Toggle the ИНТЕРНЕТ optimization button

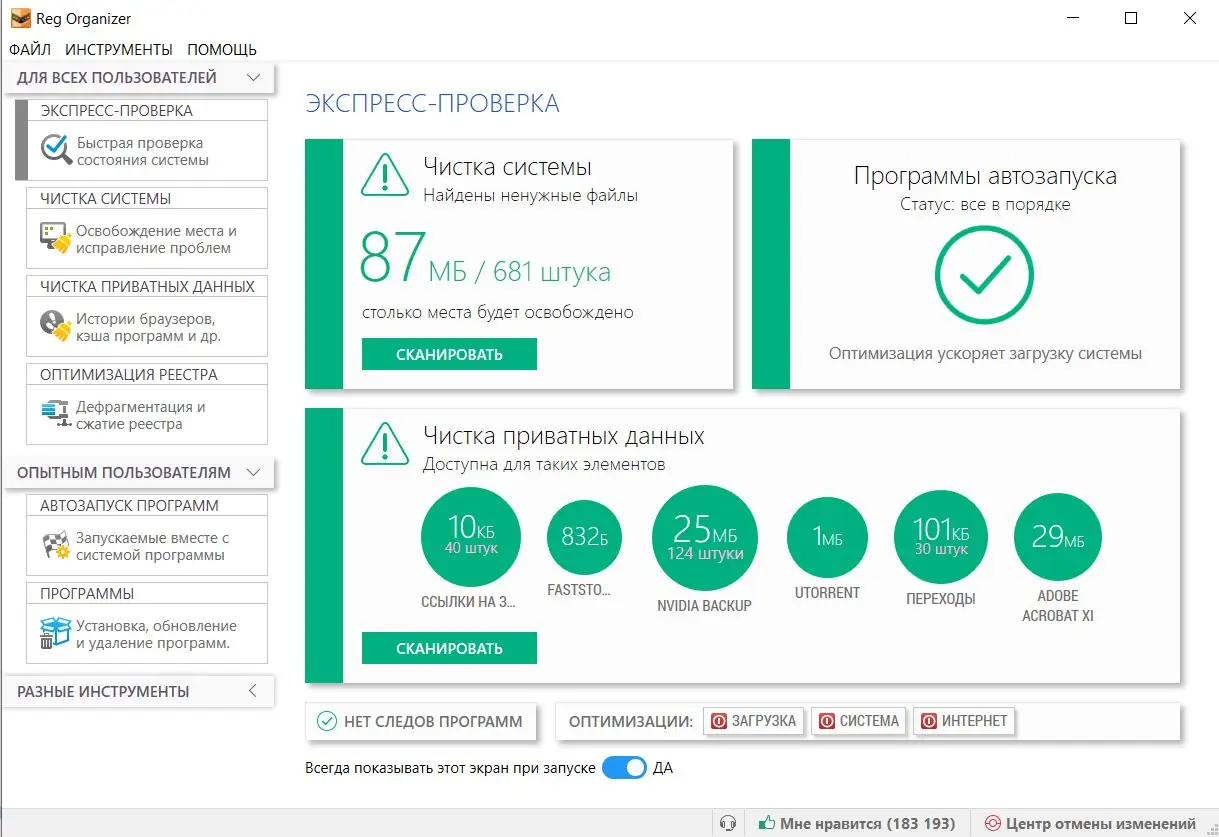coord(964,721)
